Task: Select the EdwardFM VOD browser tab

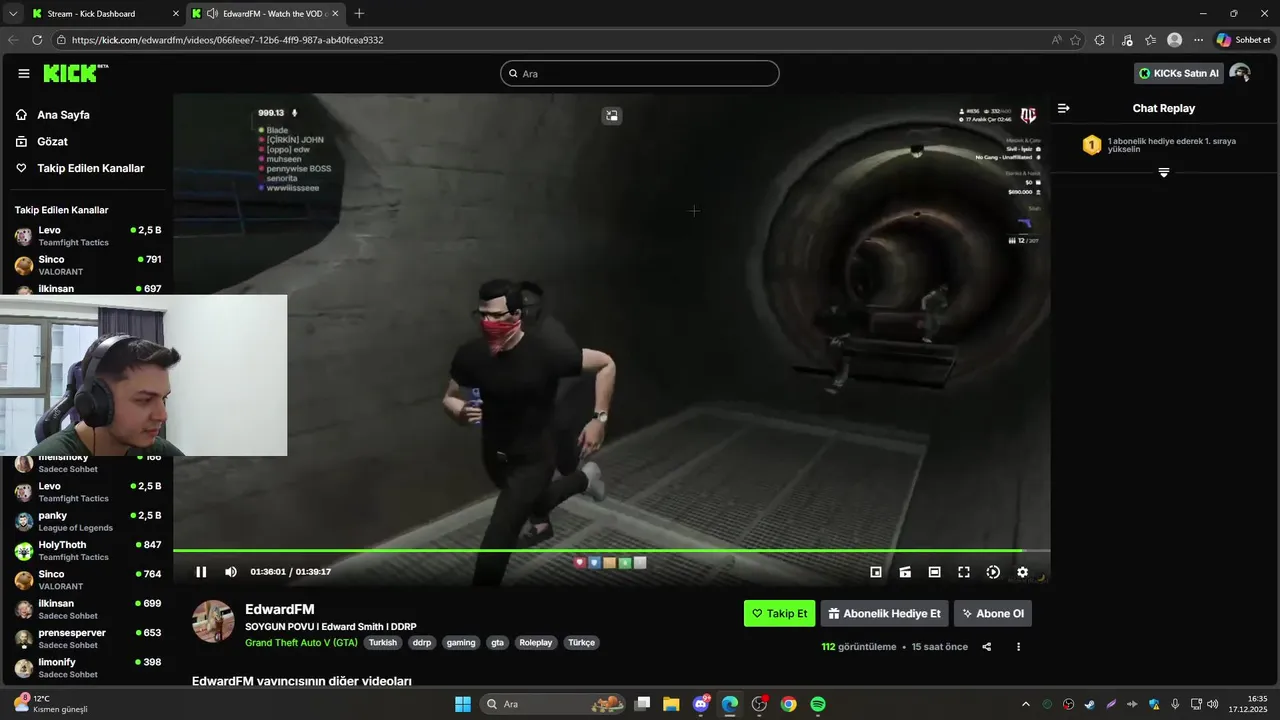Action: click(x=266, y=13)
